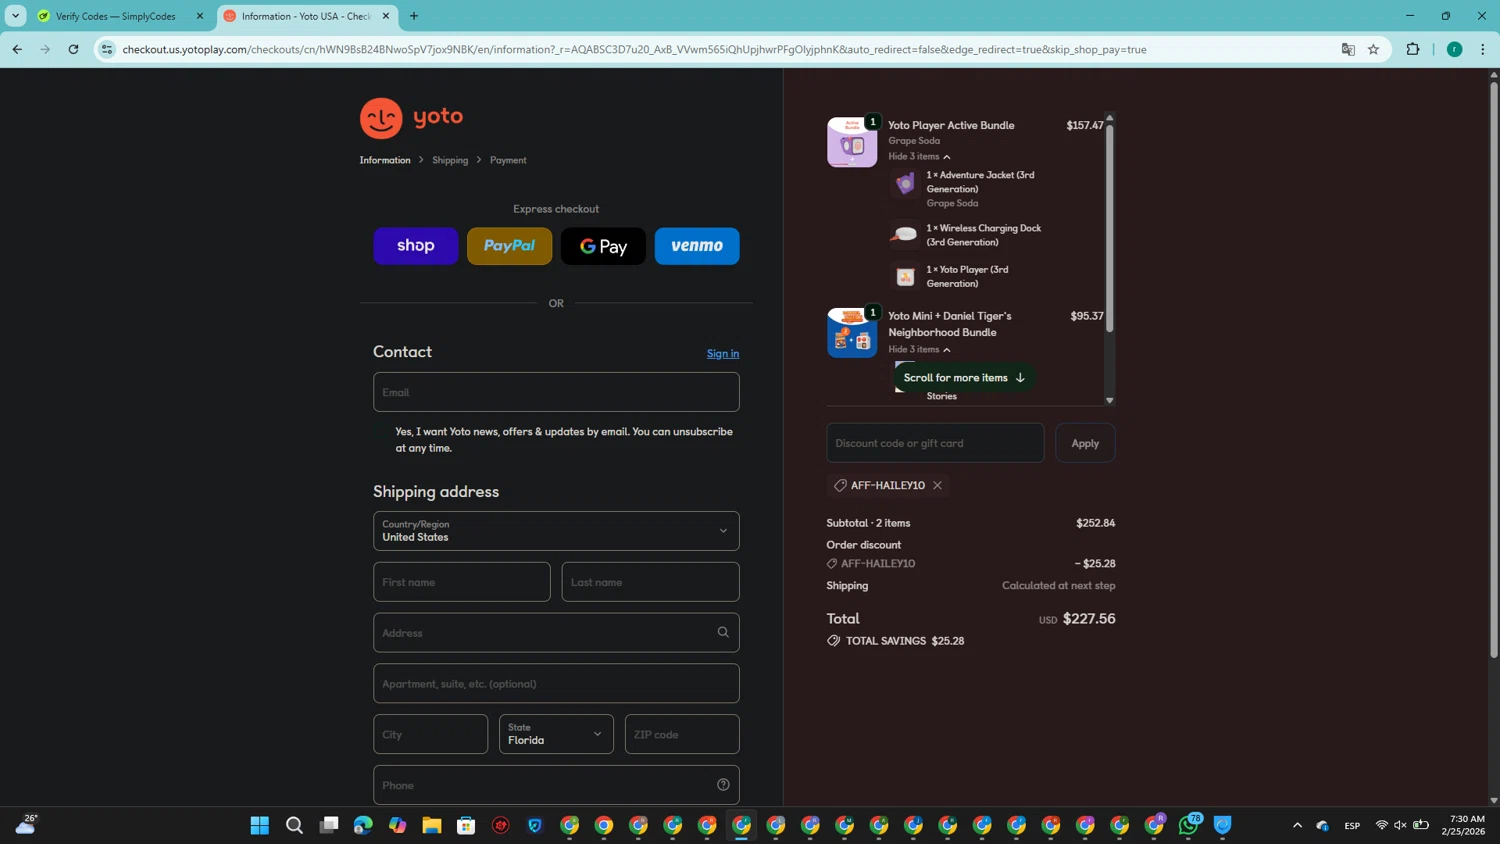Open browser extensions menu

(x=1413, y=49)
